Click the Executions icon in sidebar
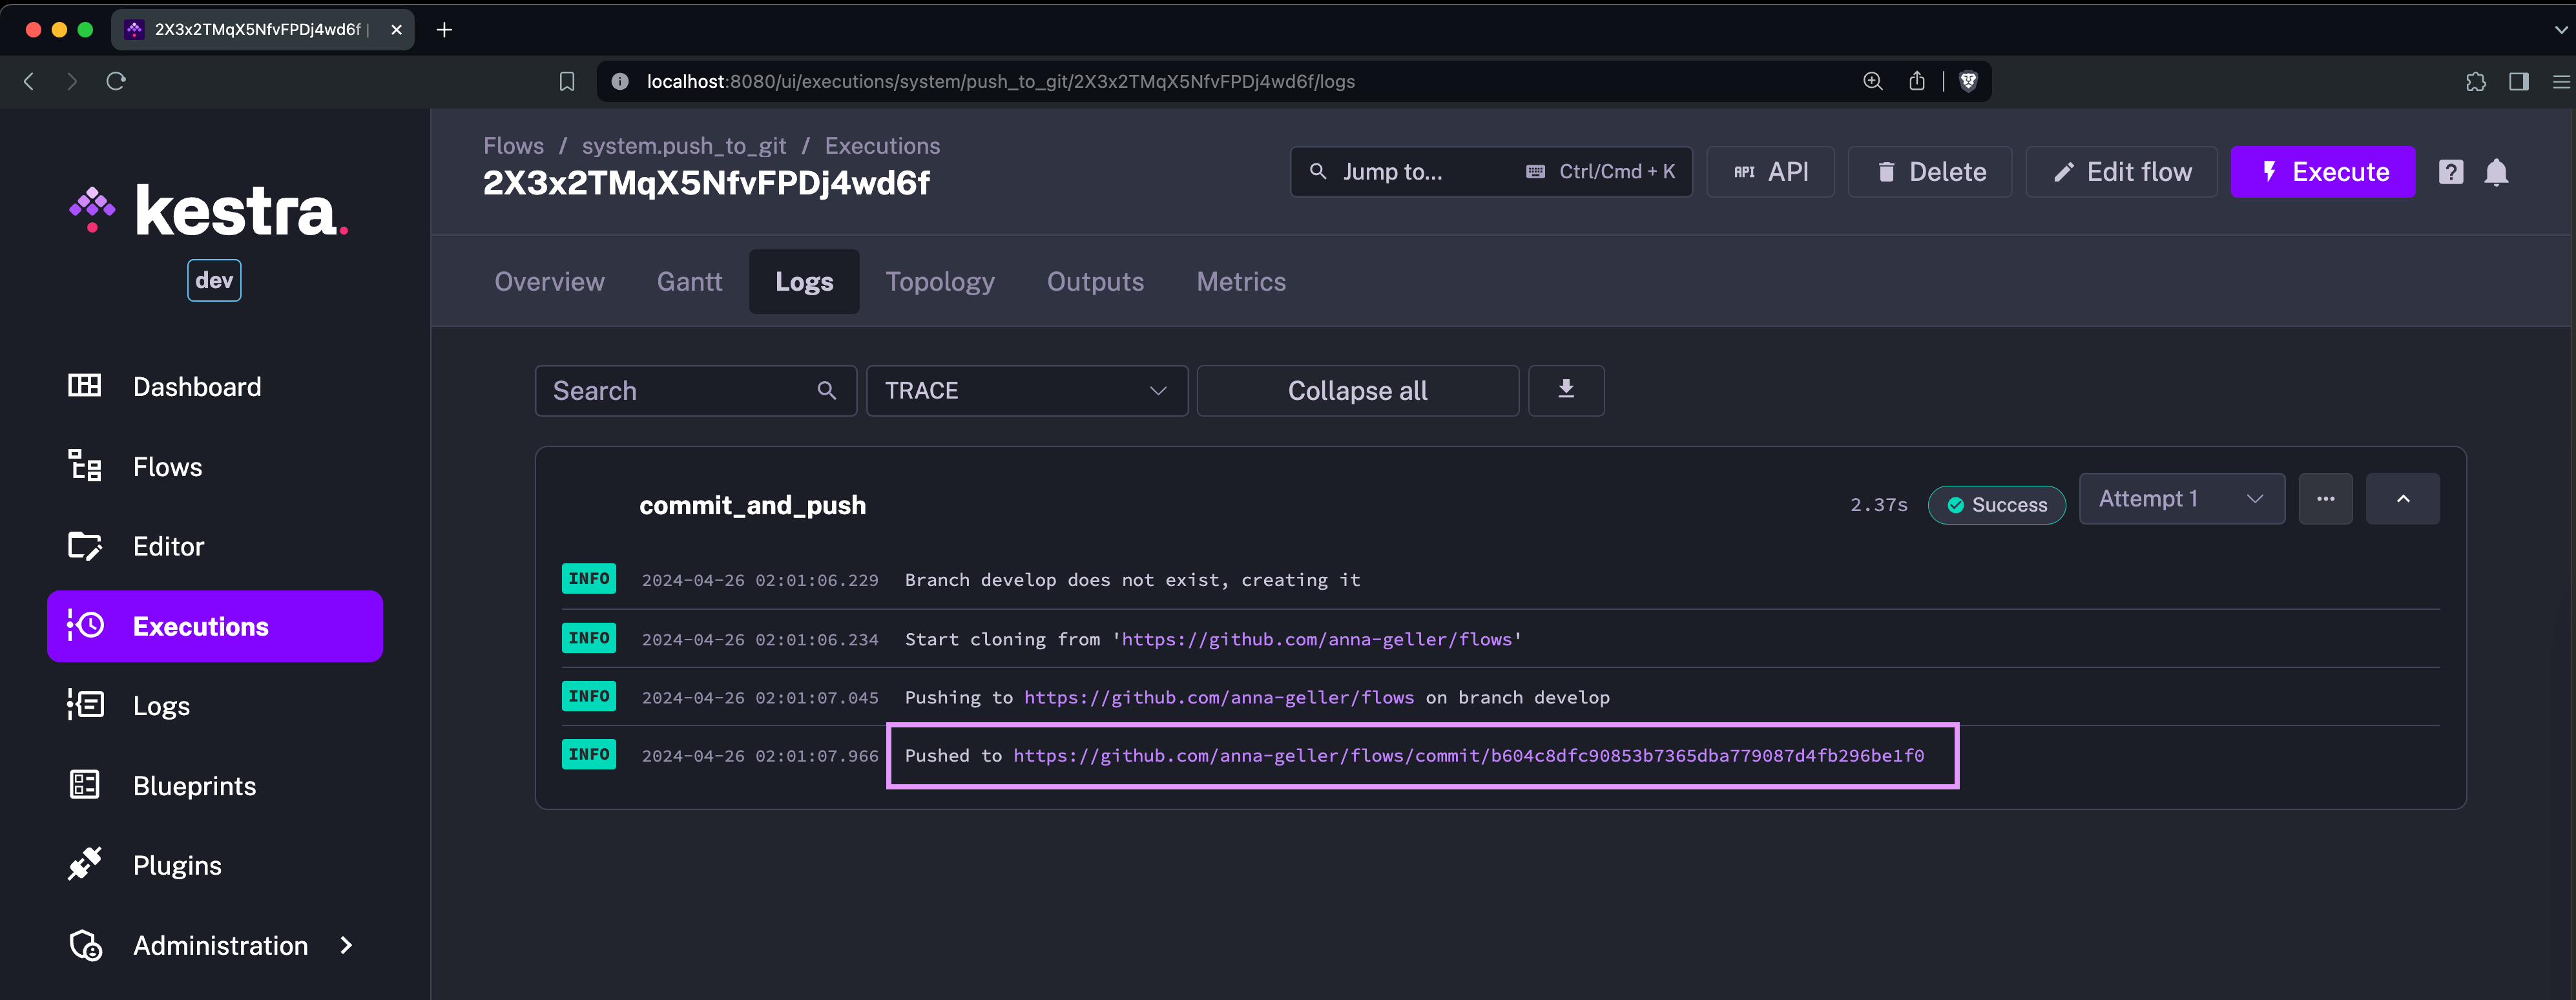This screenshot has height=1000, width=2576. [85, 625]
